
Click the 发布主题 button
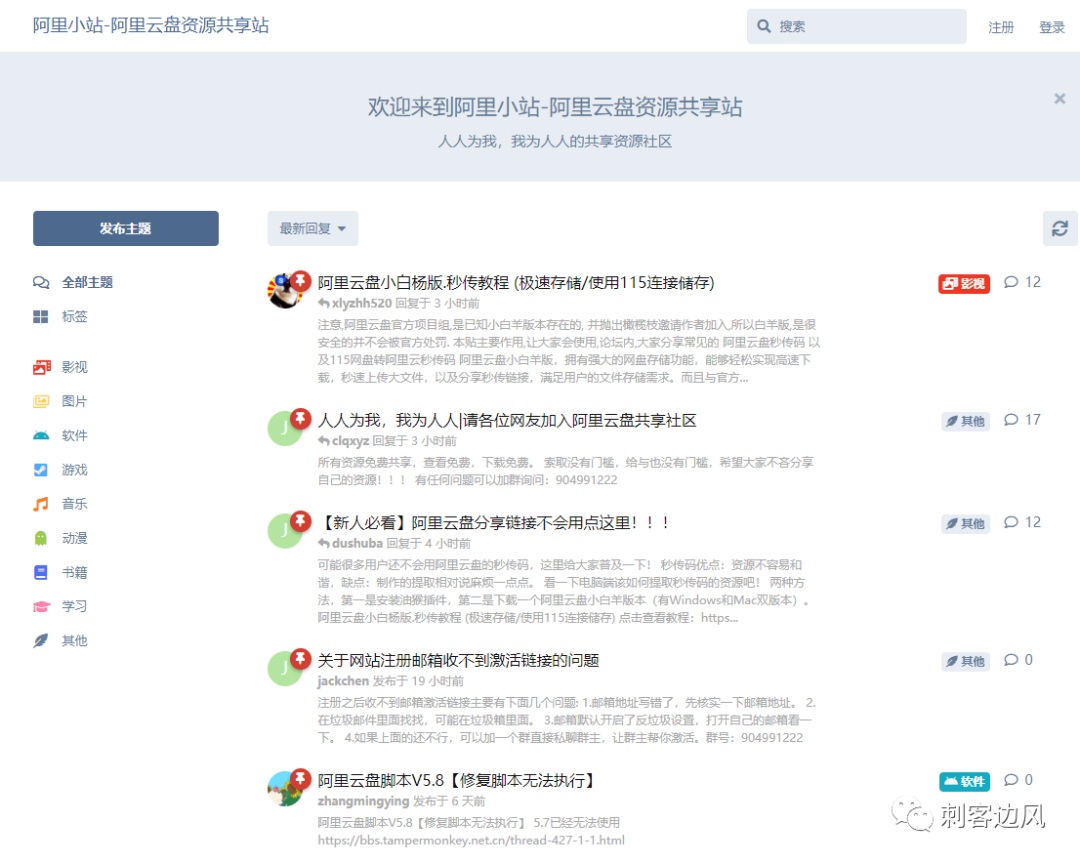125,229
